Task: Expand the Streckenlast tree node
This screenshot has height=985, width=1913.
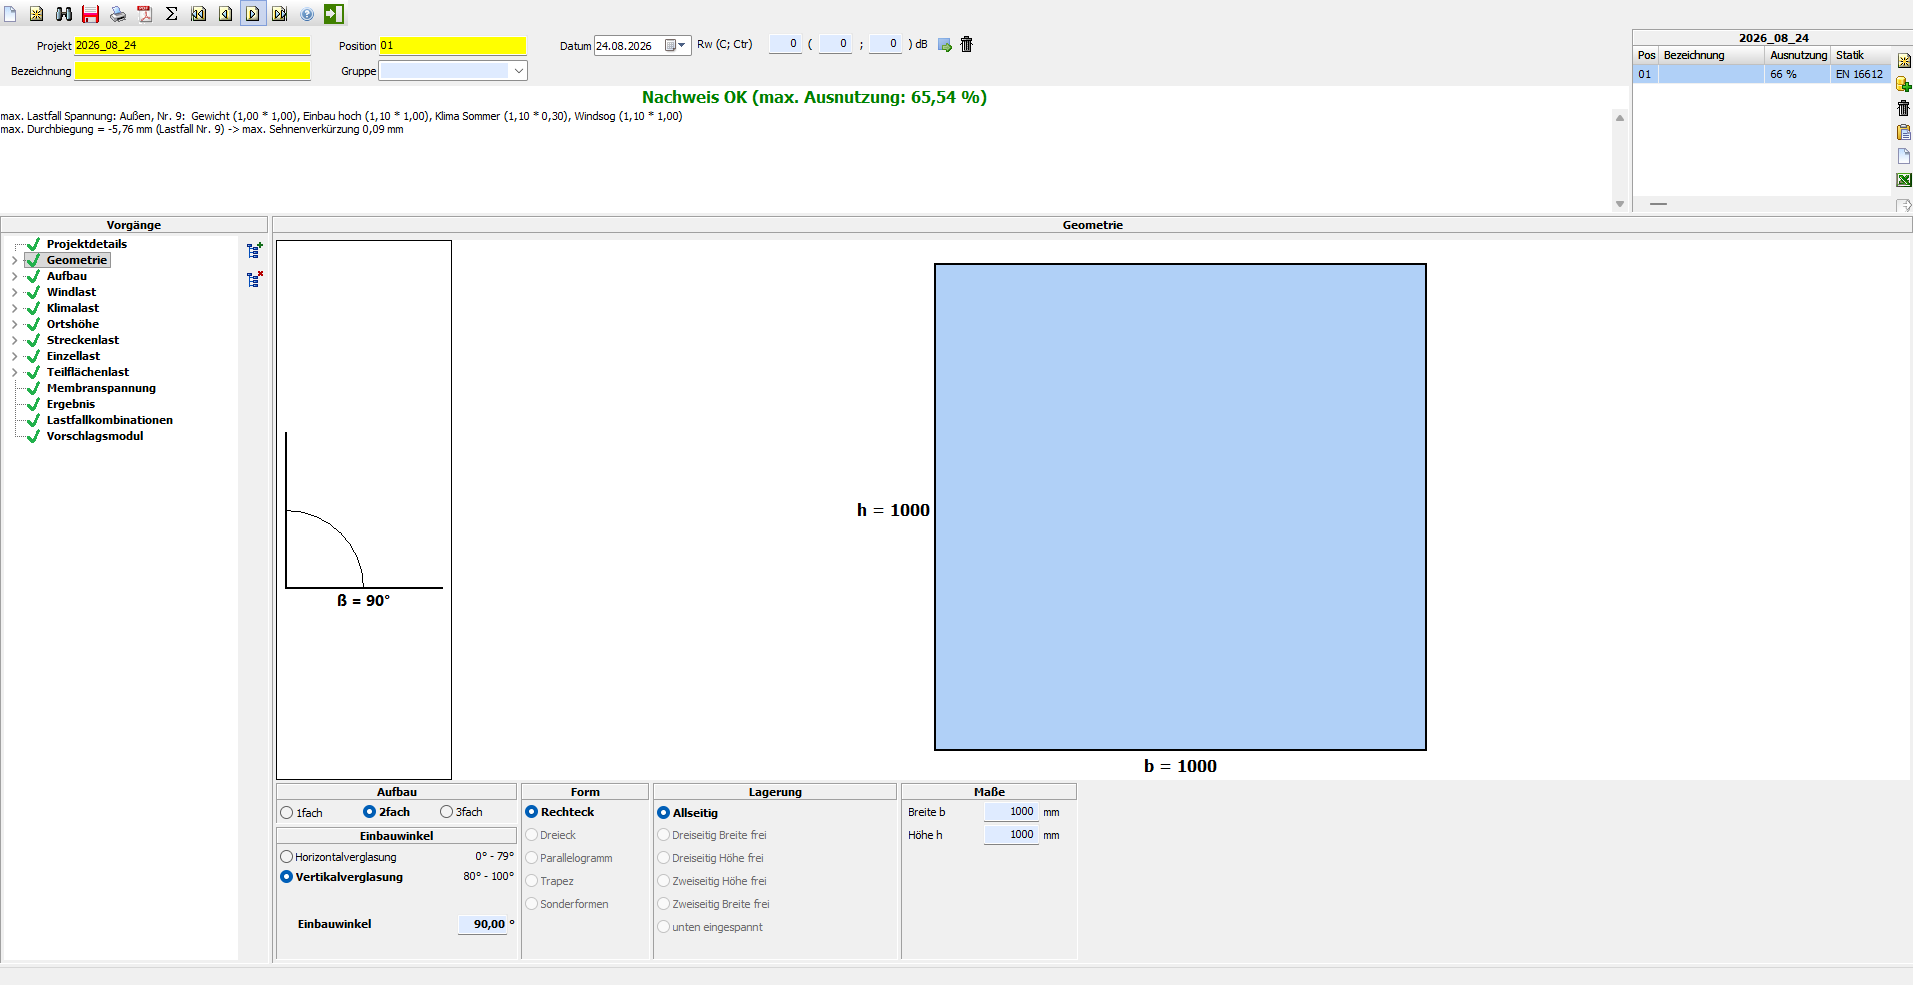Action: (x=14, y=340)
